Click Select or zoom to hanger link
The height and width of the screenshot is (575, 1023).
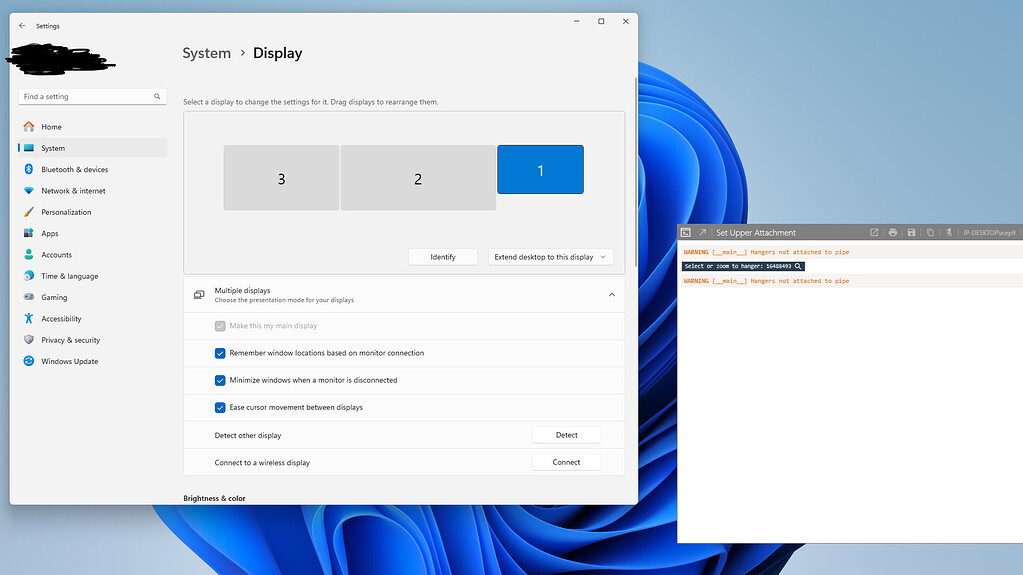coord(743,266)
